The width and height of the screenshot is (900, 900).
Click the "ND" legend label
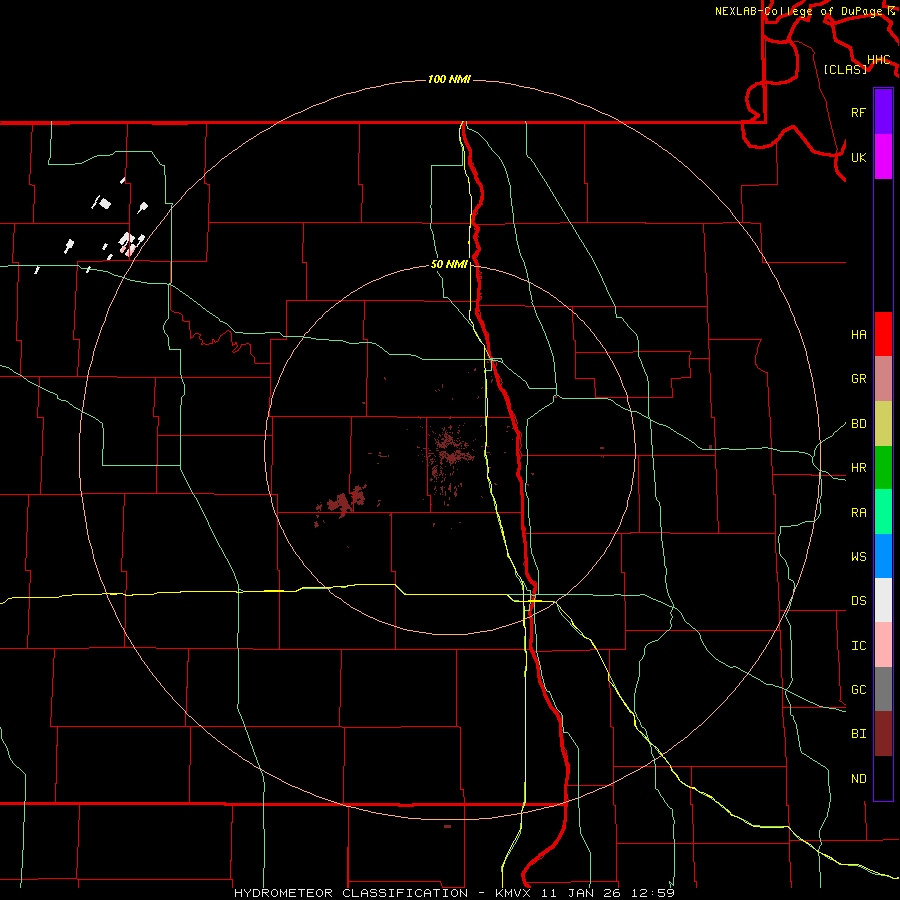(859, 779)
